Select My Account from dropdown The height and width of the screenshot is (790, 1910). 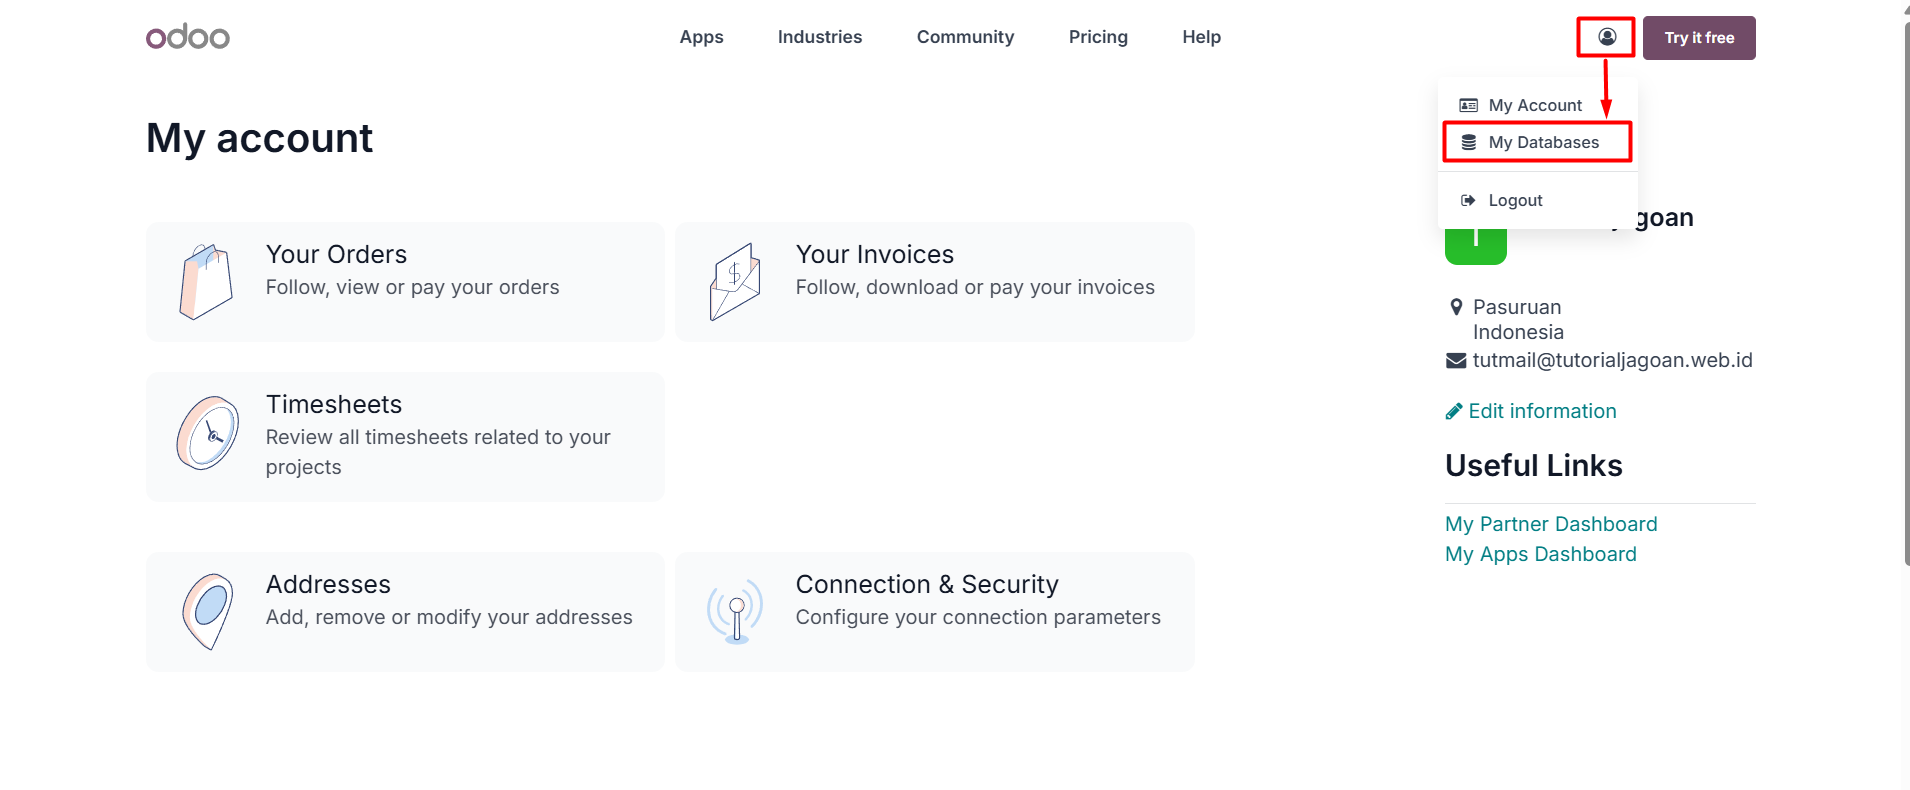tap(1537, 105)
